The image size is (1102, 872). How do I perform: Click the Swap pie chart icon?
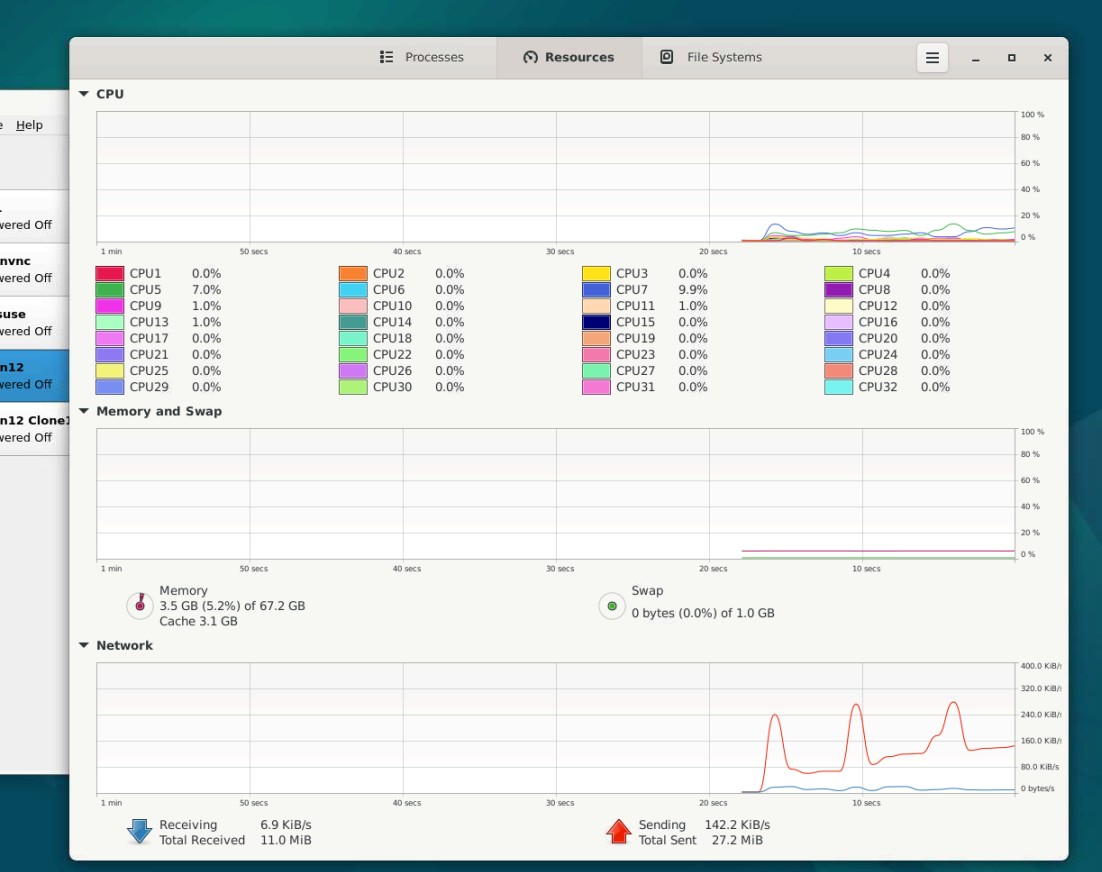(x=612, y=605)
